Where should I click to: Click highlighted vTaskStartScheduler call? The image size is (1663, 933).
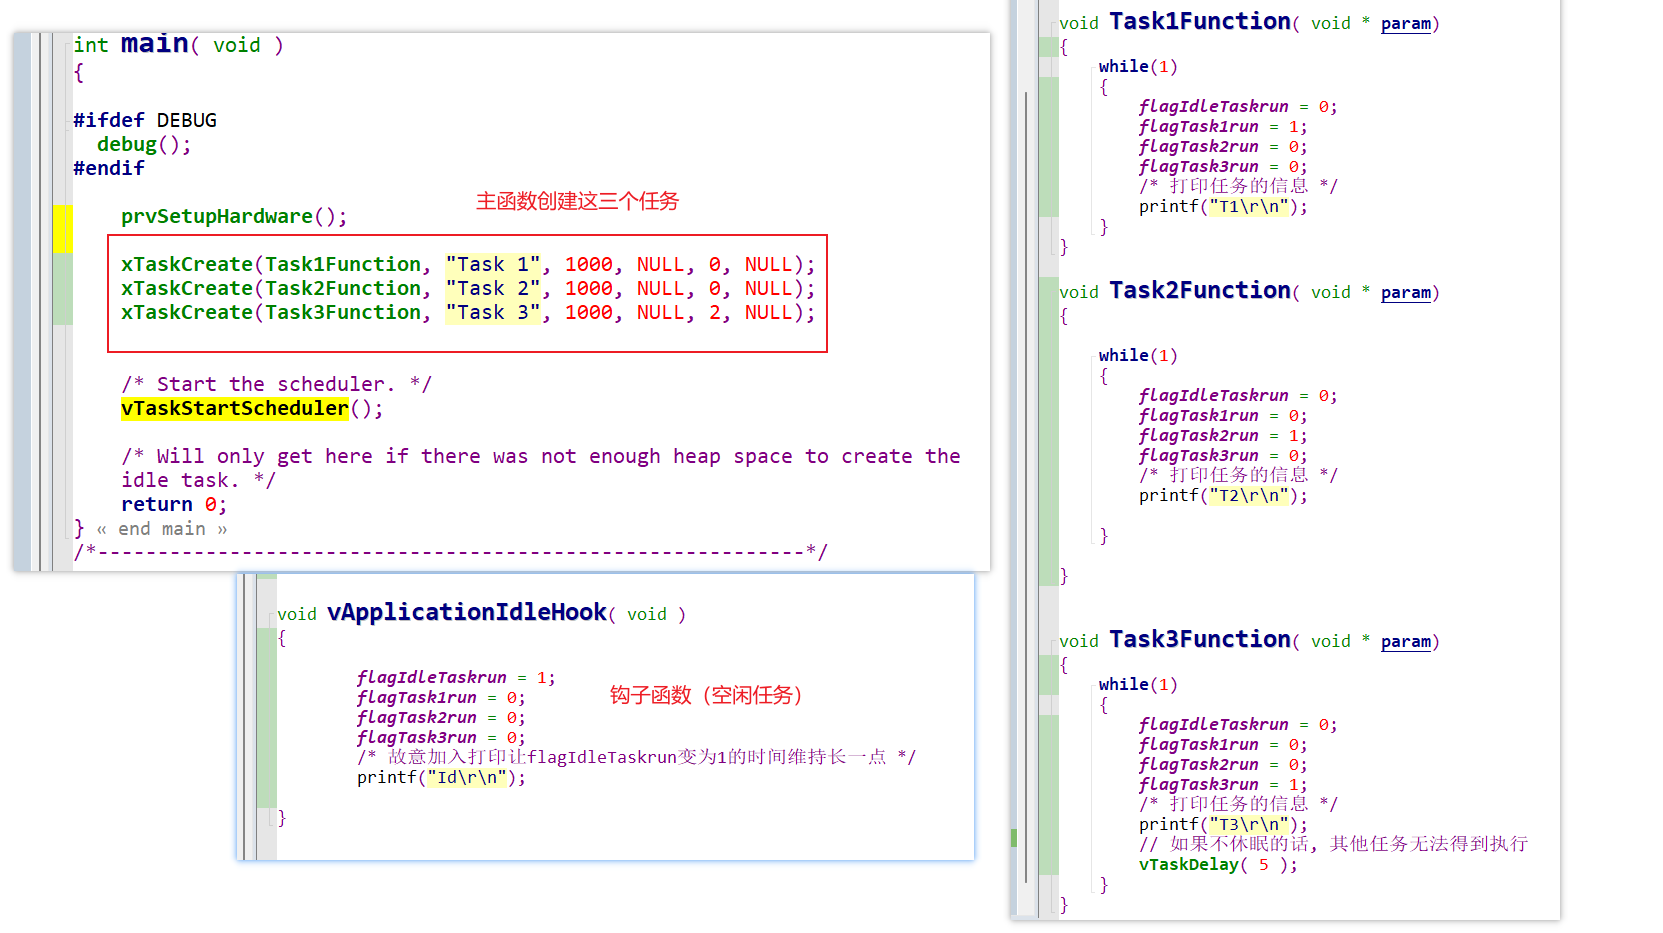[x=235, y=408]
